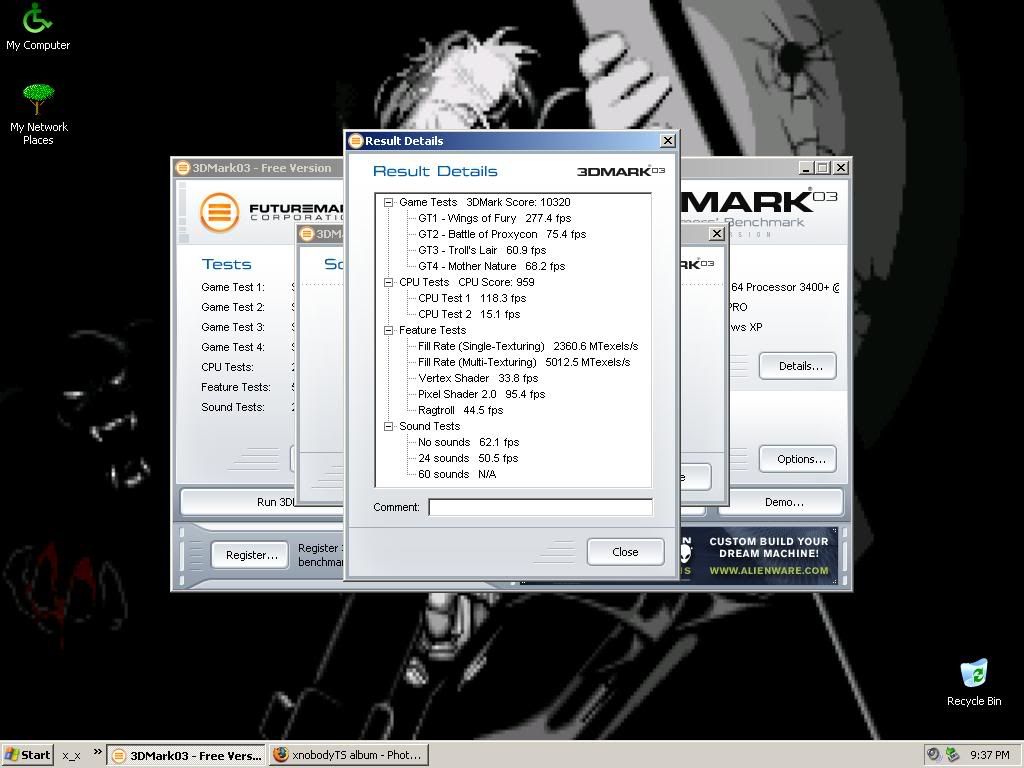Select Fill Rate (Multi-Texturing) row

pyautogui.click(x=524, y=362)
